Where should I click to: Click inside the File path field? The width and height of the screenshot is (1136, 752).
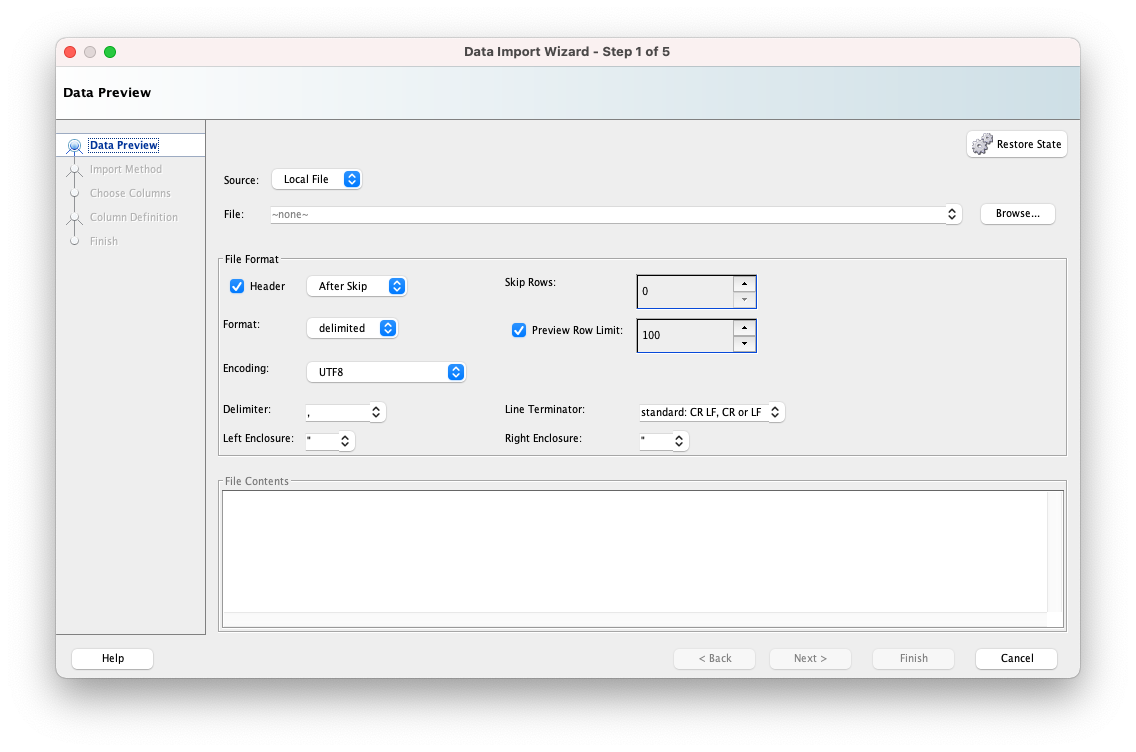click(605, 214)
